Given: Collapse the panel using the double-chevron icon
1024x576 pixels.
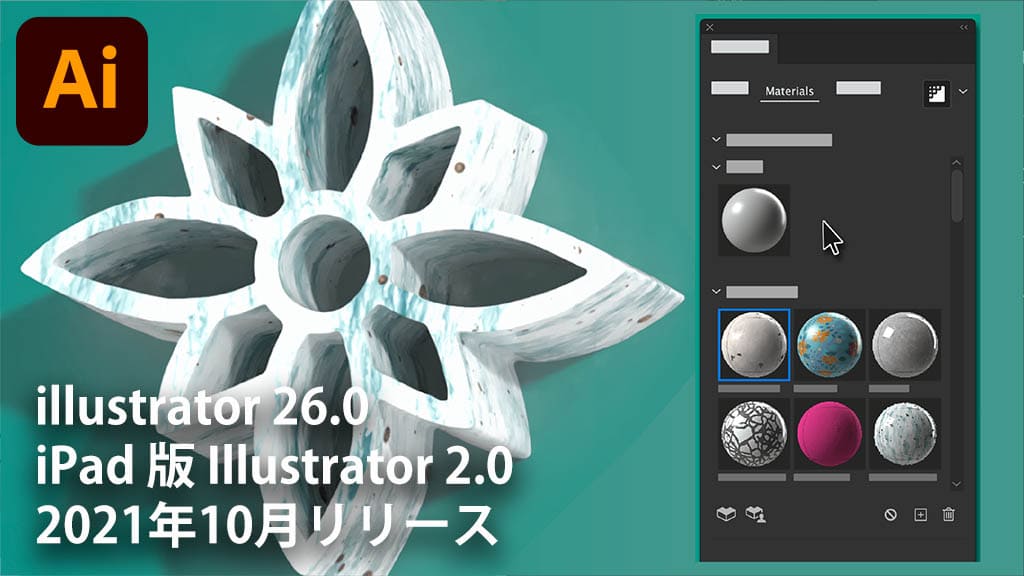Looking at the screenshot, I should (963, 27).
